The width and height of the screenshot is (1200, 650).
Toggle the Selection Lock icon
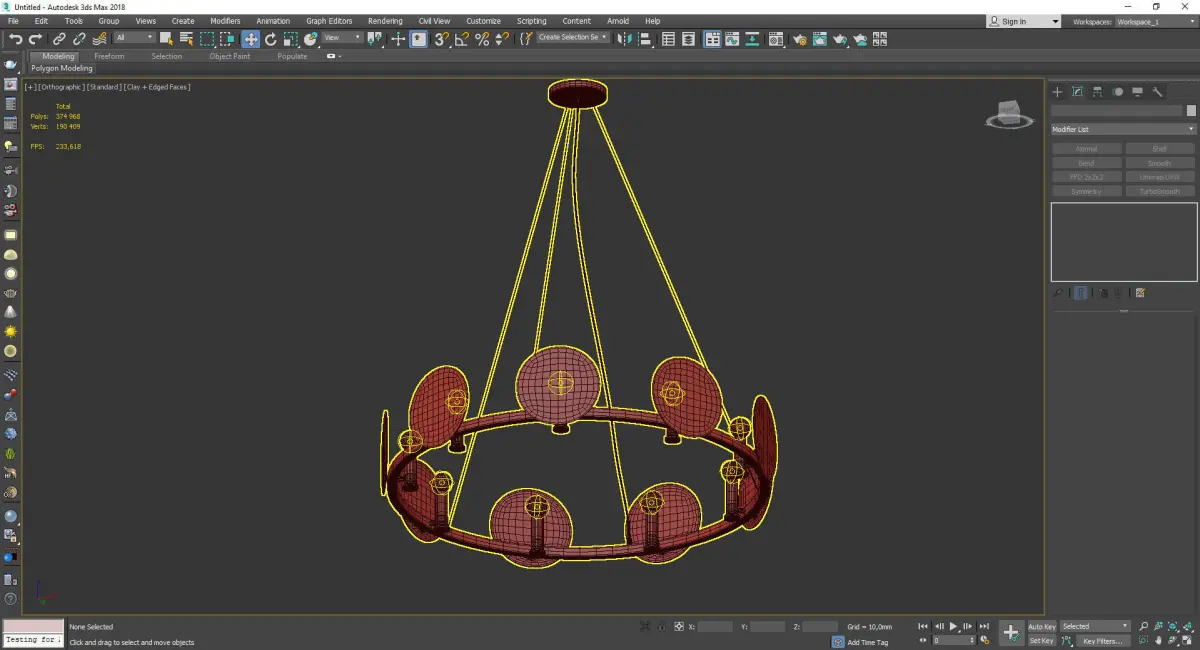point(662,626)
